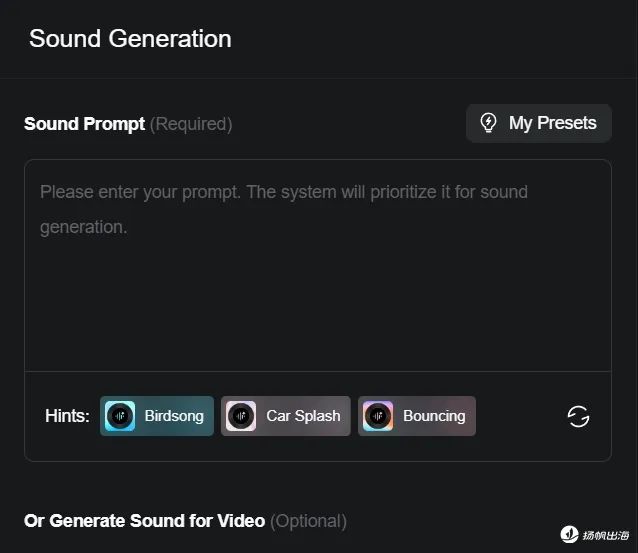Click the (Required) indicator text
The height and width of the screenshot is (553, 638).
191,124
